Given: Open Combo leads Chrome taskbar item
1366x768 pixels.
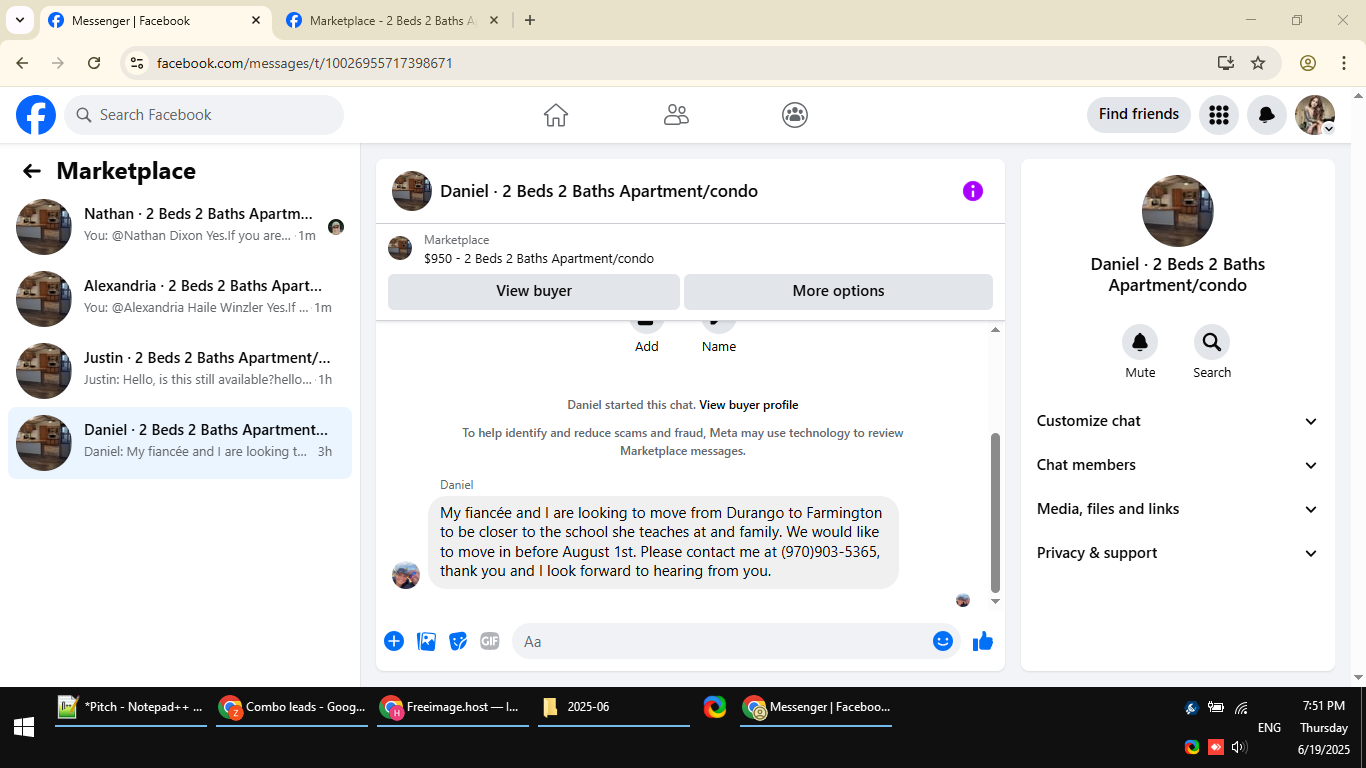Looking at the screenshot, I should pyautogui.click(x=292, y=707).
